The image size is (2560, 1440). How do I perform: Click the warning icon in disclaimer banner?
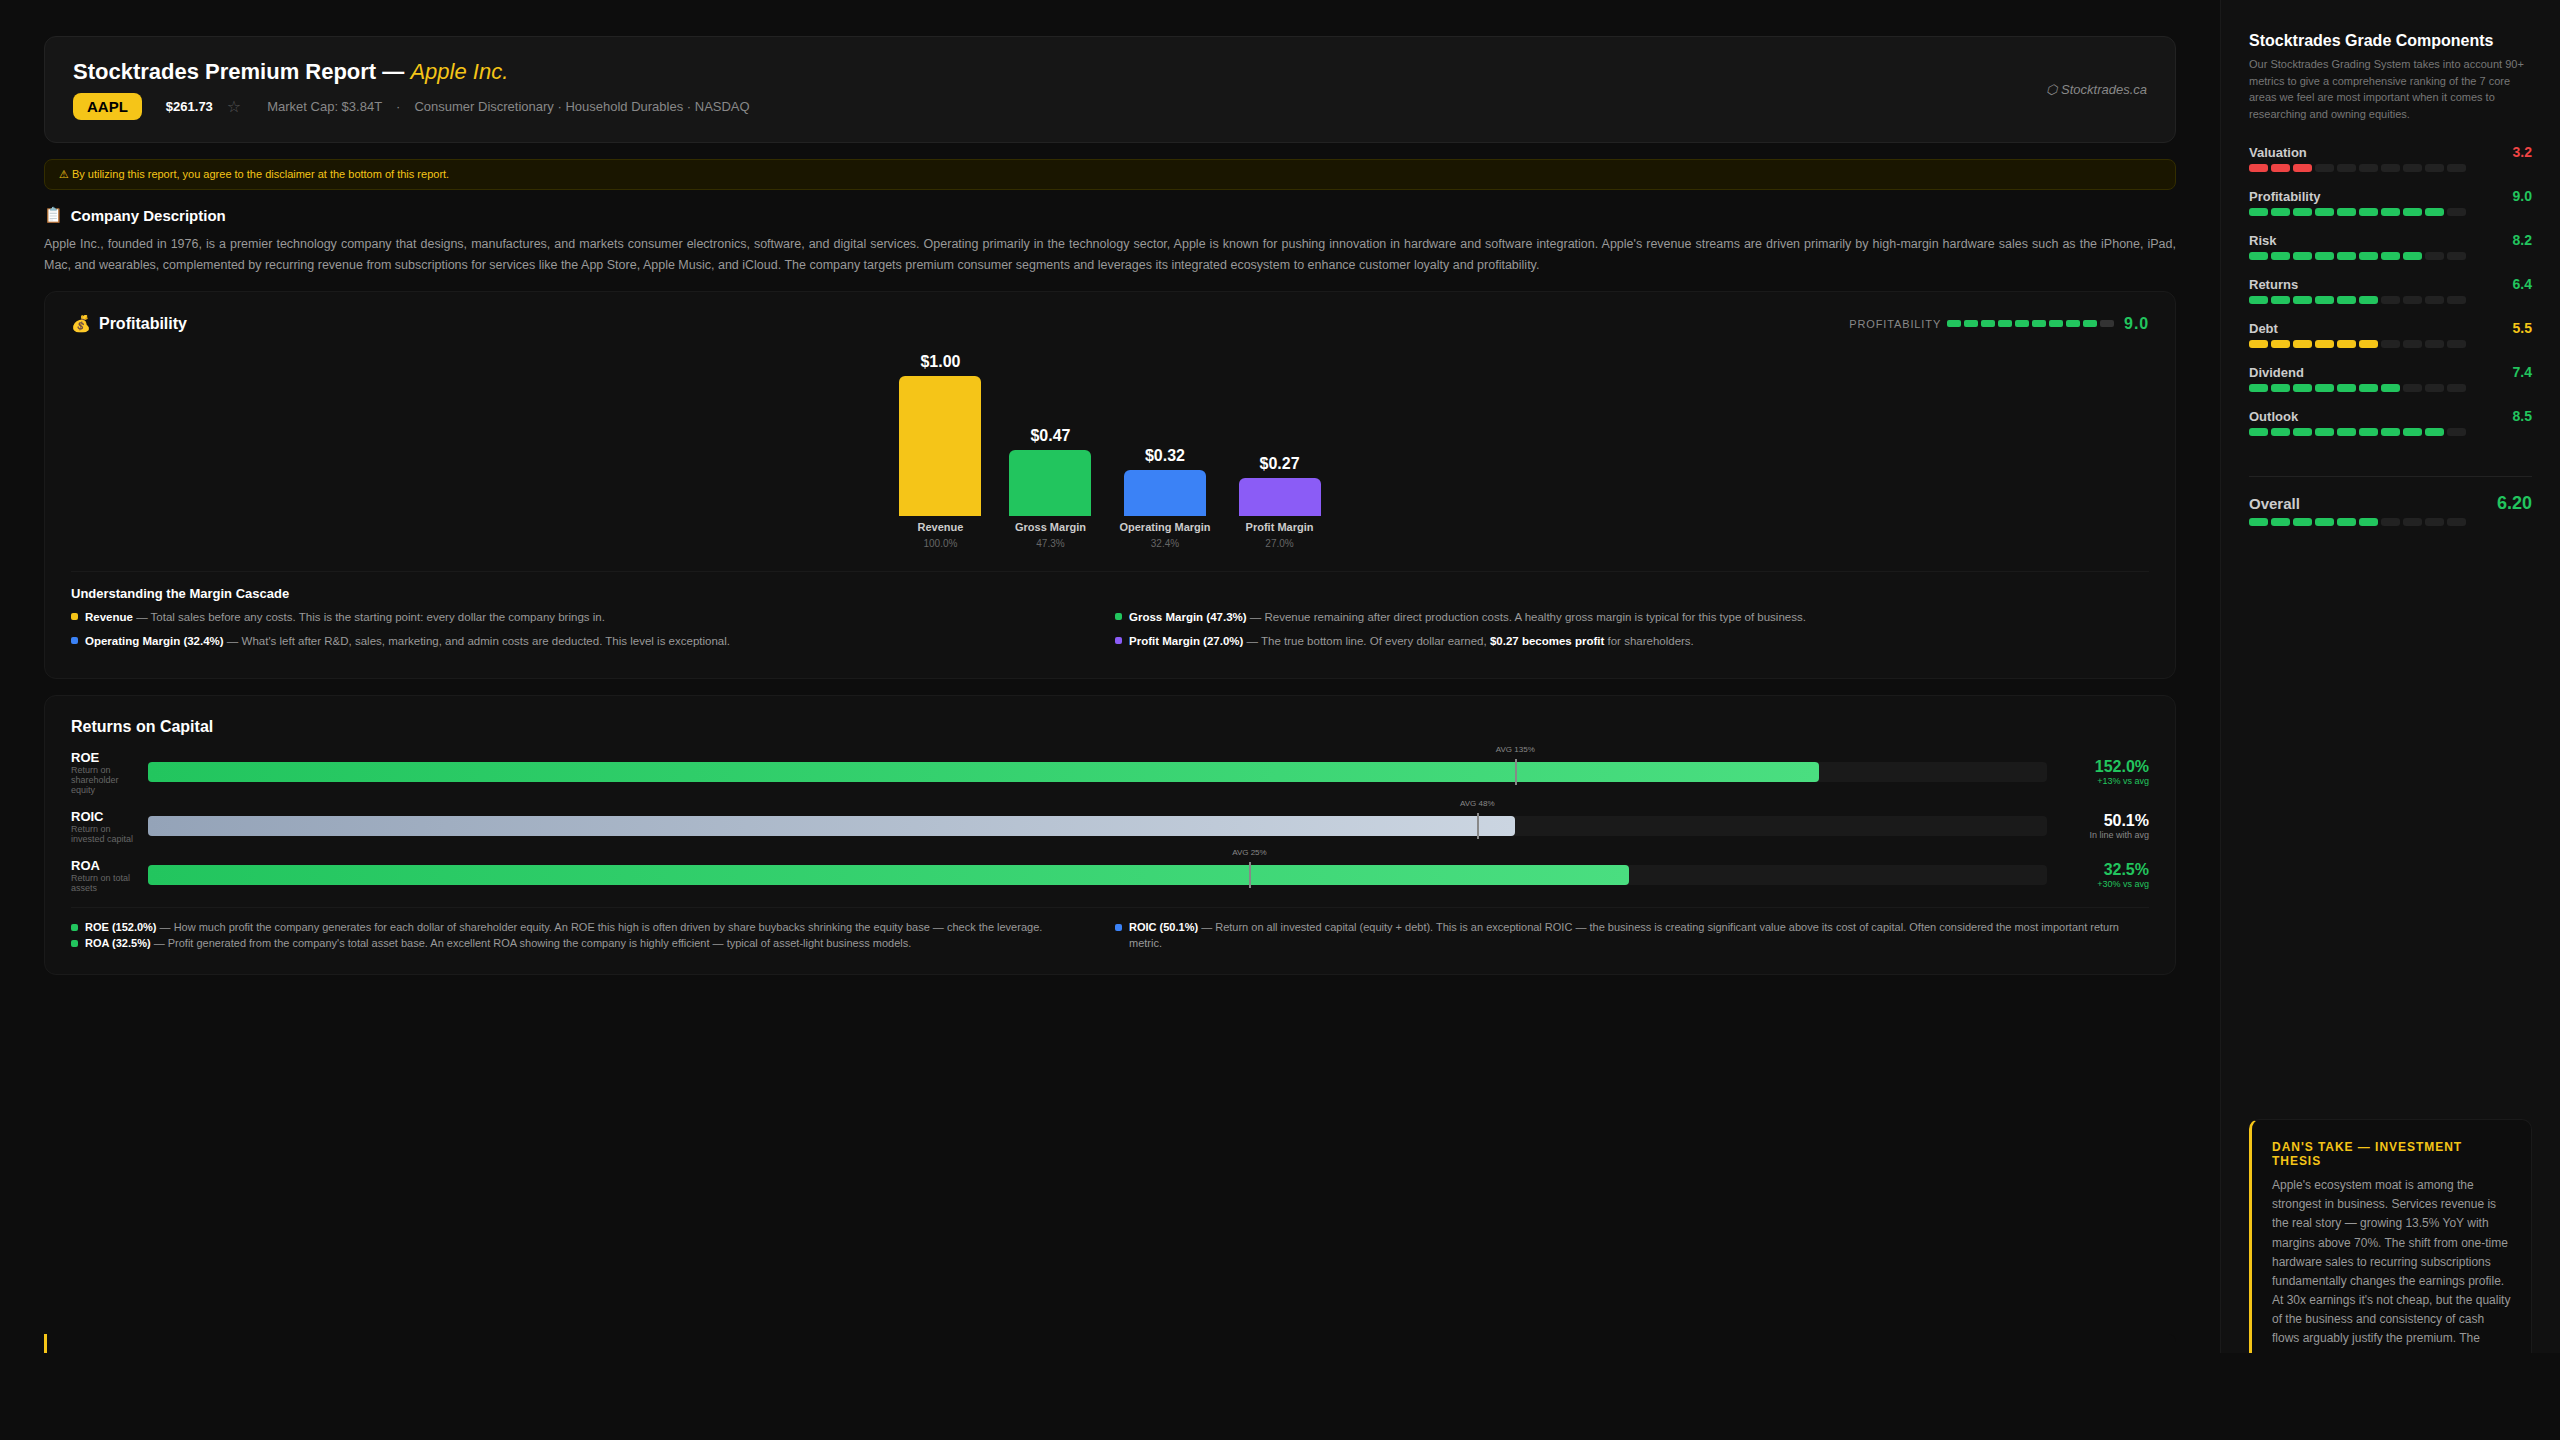pyautogui.click(x=63, y=175)
